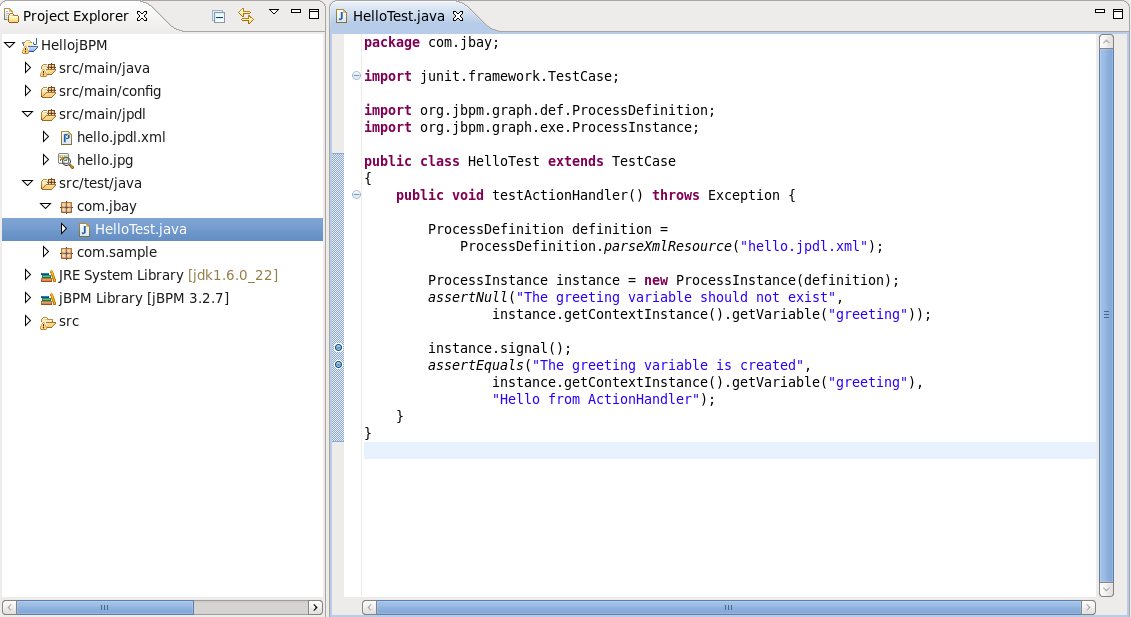Collapse the src/main/jpdl folder

click(27, 114)
